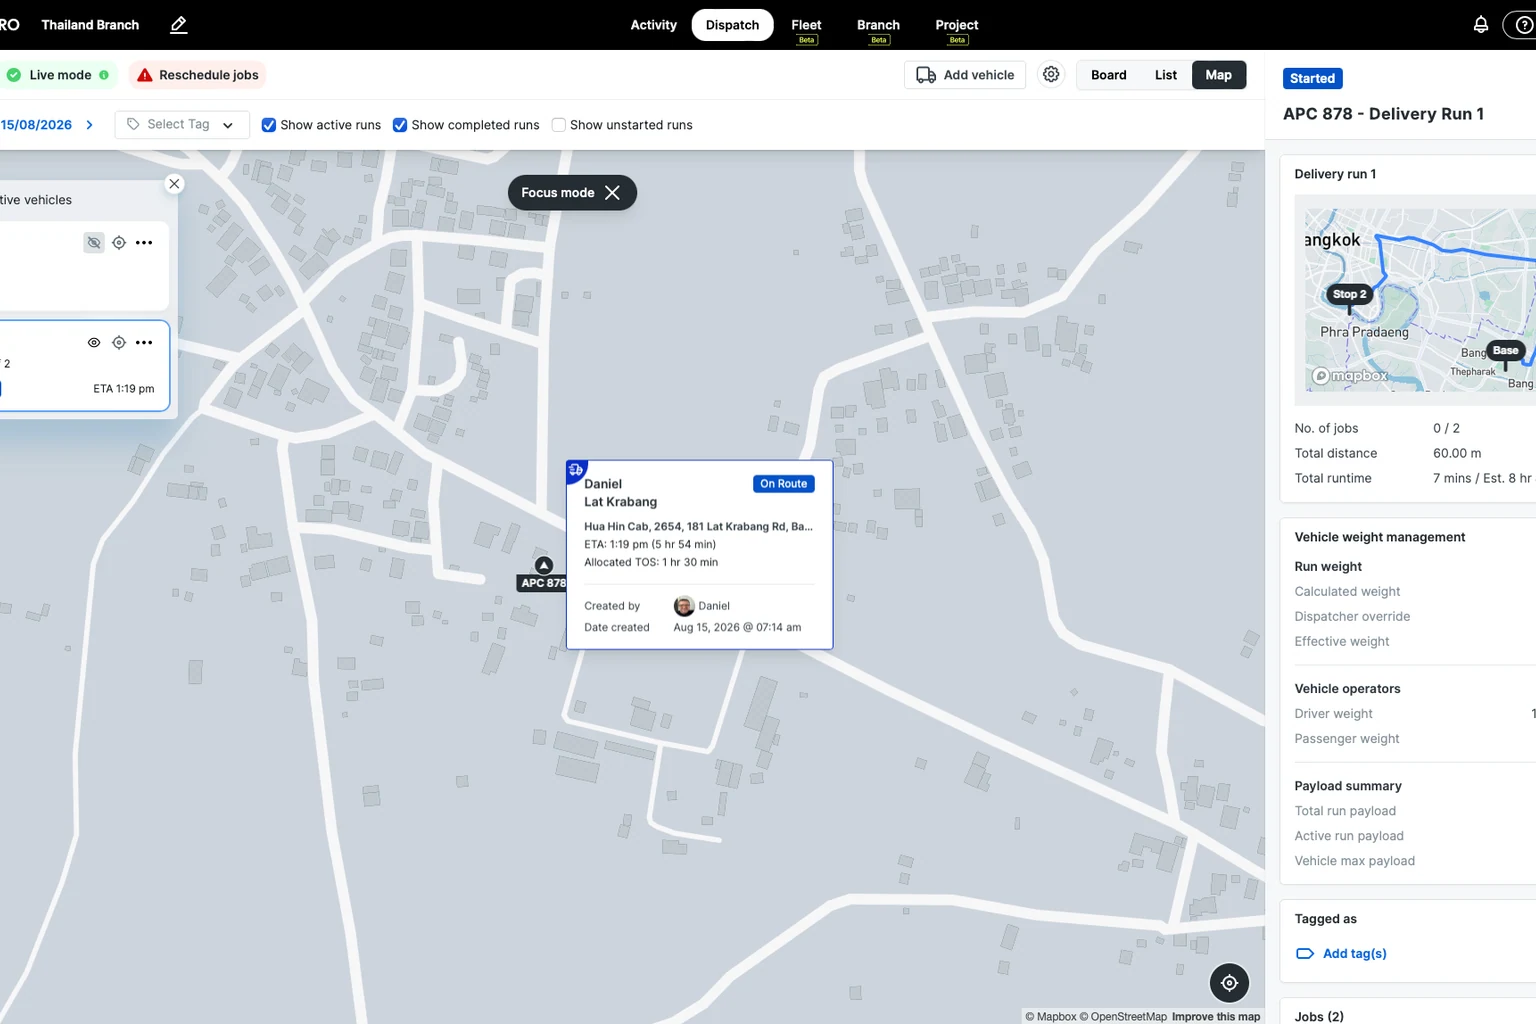Switch to List view
1536x1024 pixels.
click(1166, 75)
